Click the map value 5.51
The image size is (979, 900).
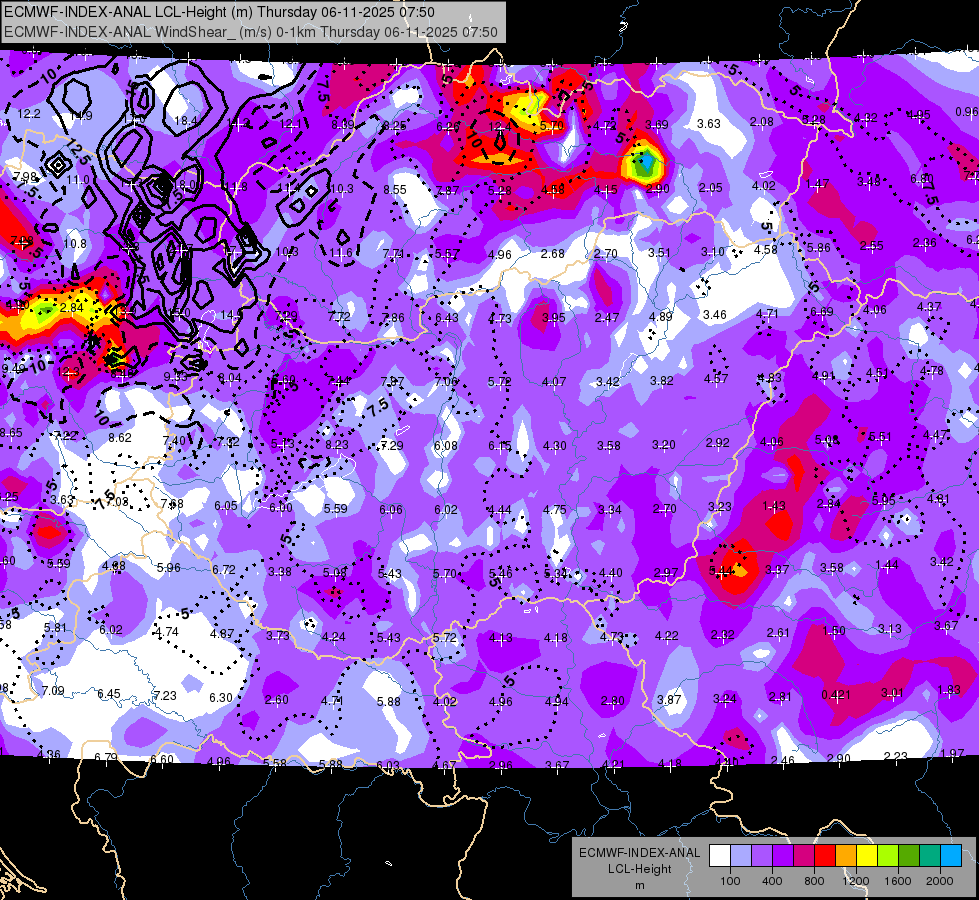[x=880, y=437]
